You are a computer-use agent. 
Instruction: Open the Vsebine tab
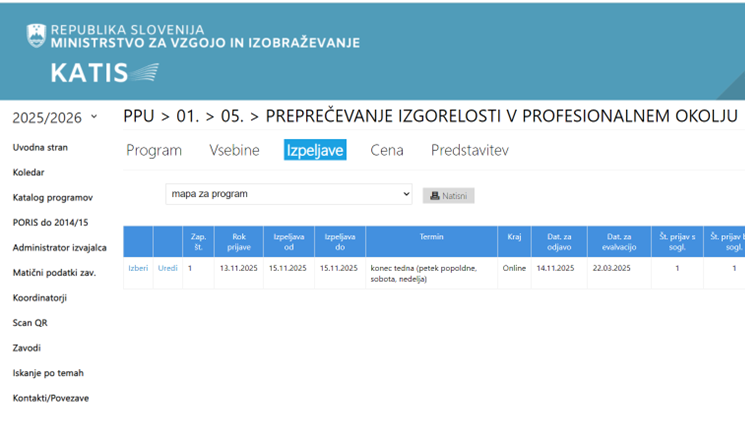pos(234,151)
